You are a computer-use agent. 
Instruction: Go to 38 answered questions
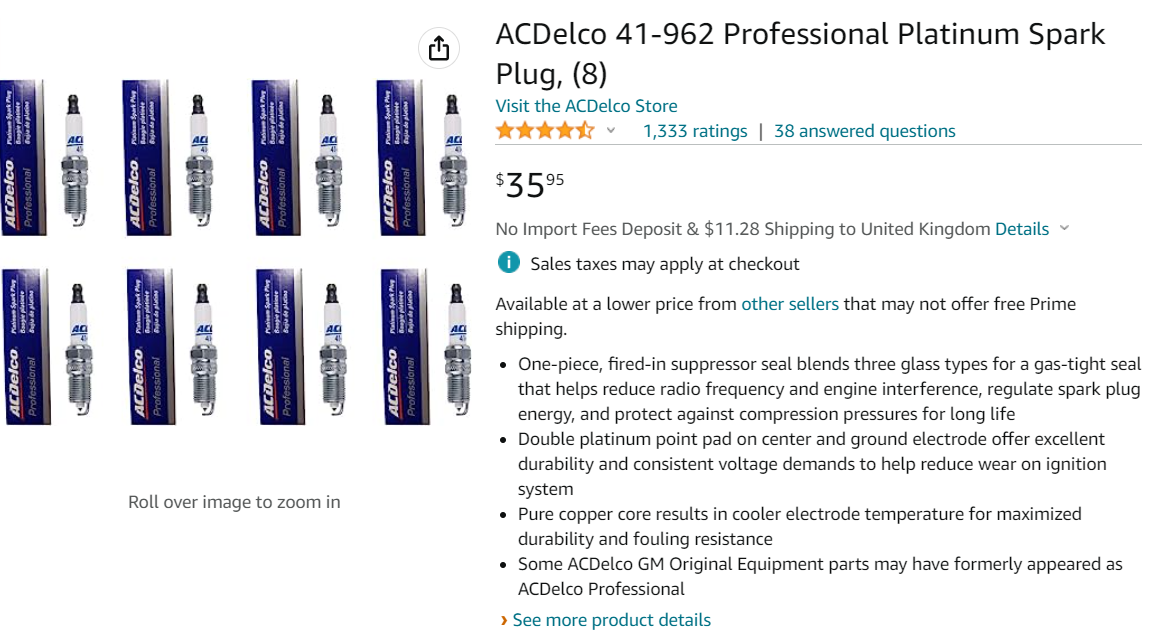point(864,131)
